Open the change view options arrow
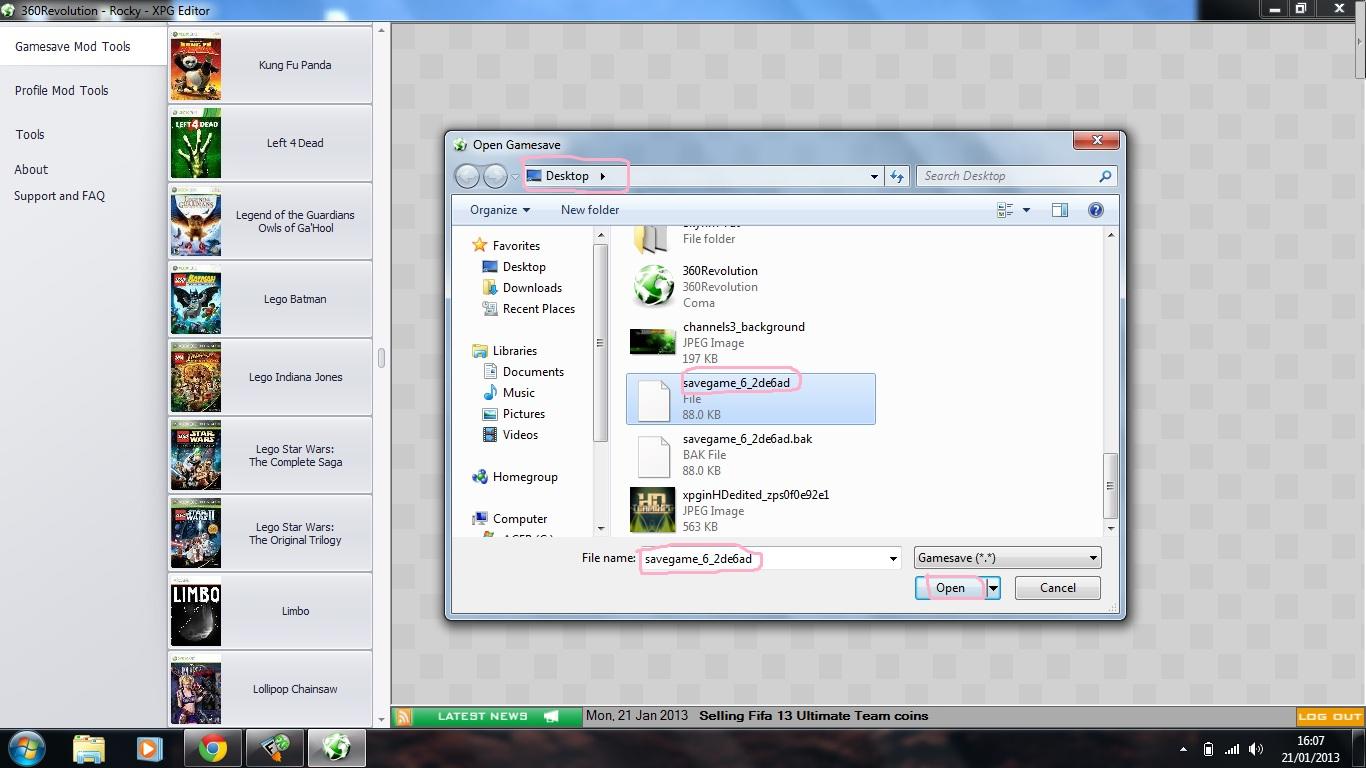This screenshot has height=768, width=1366. point(1026,210)
